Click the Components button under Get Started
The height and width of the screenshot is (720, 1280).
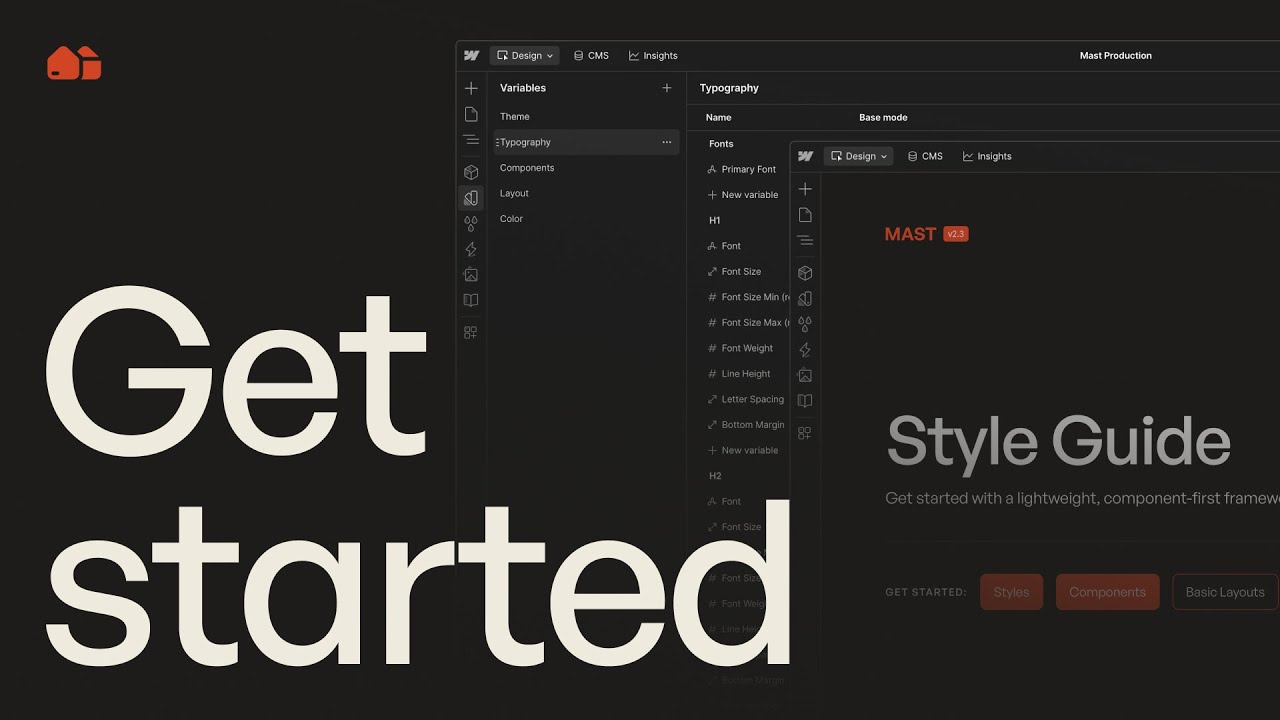[1107, 592]
